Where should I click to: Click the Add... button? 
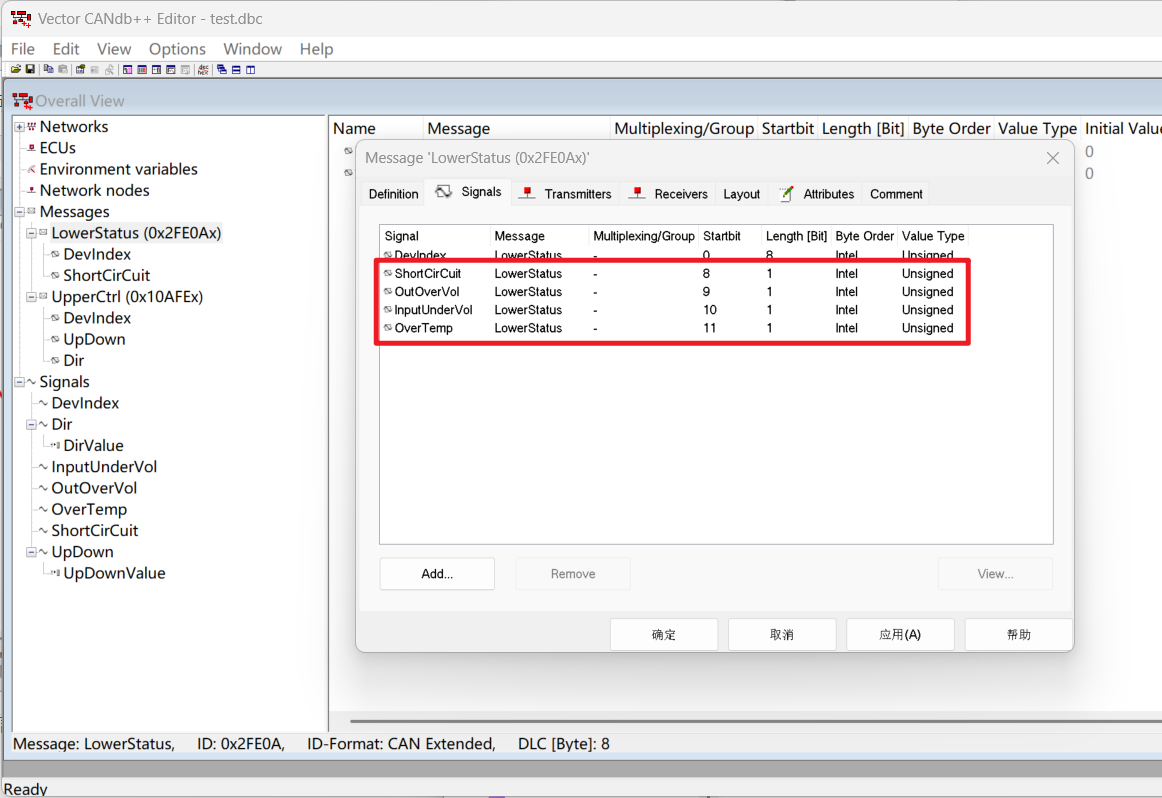[x=437, y=574]
